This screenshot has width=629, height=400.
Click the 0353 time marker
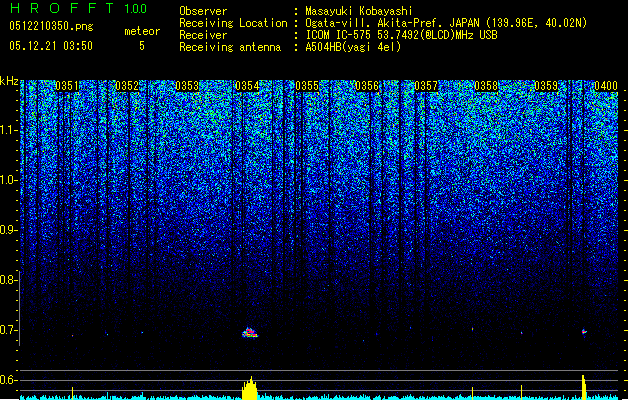[x=187, y=86]
